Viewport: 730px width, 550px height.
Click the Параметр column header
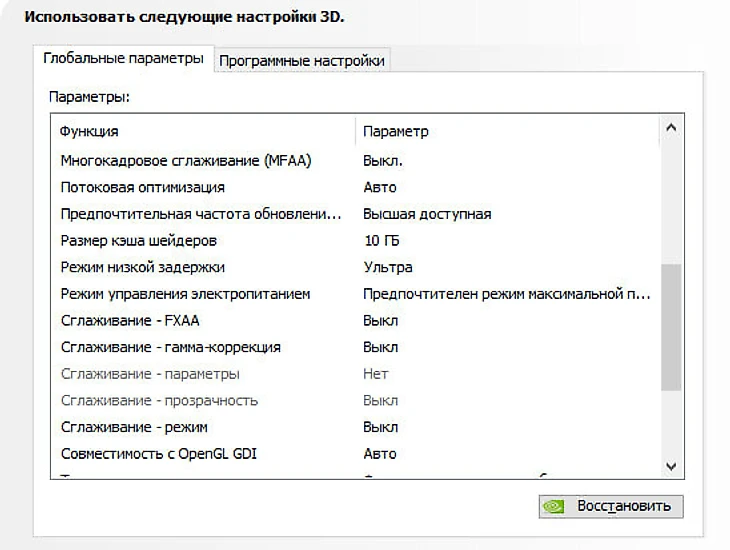click(396, 132)
